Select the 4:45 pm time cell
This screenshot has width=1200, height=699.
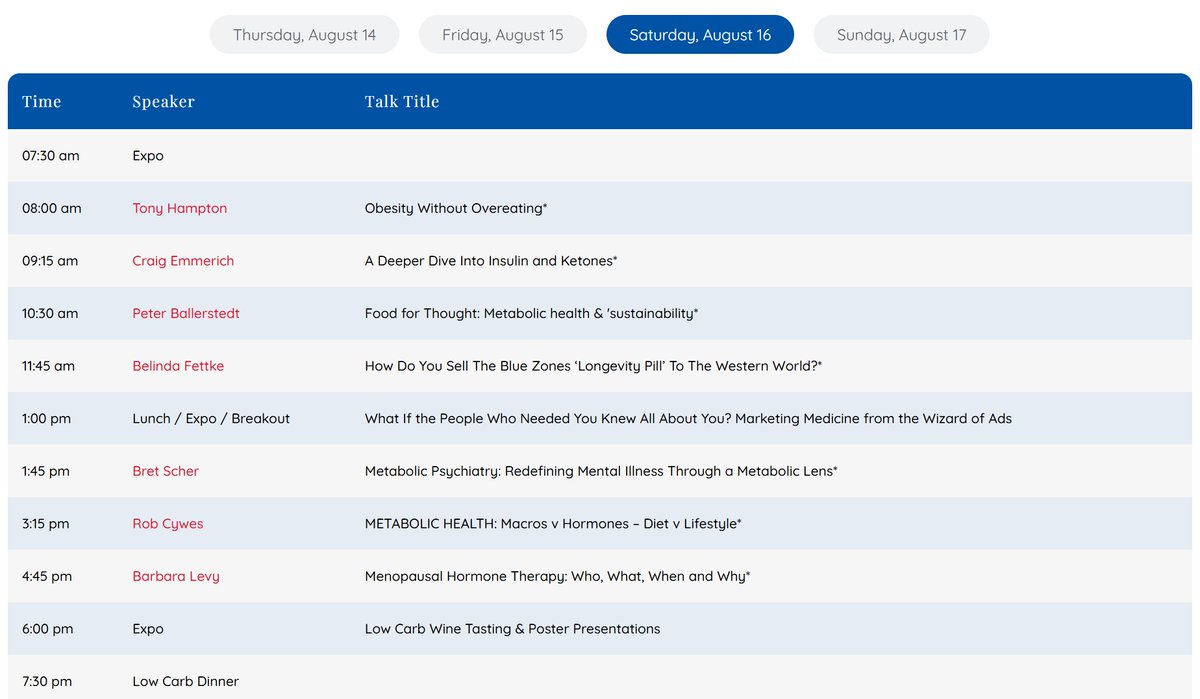47,576
